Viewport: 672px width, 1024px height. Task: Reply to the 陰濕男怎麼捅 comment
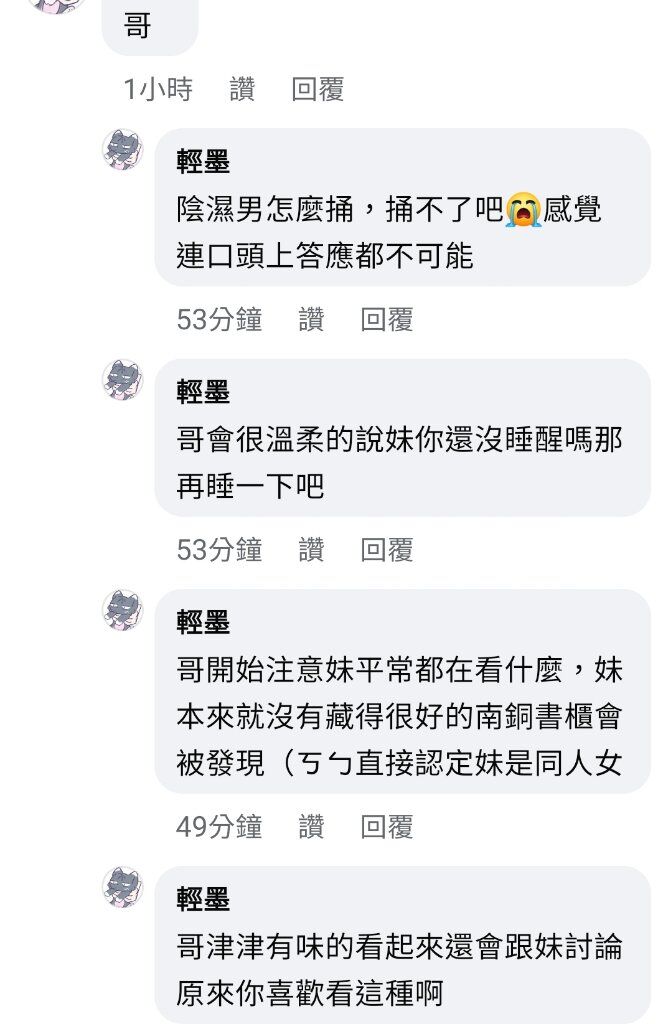387,319
